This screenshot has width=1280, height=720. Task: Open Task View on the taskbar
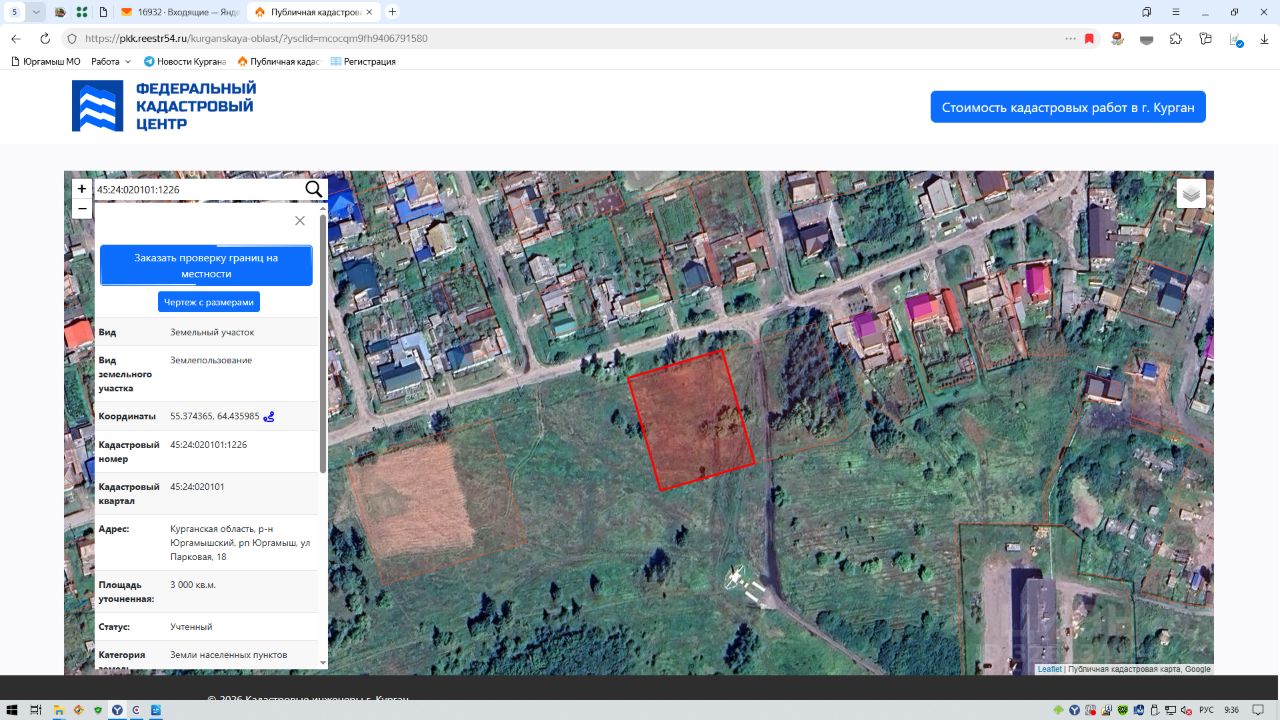36,710
